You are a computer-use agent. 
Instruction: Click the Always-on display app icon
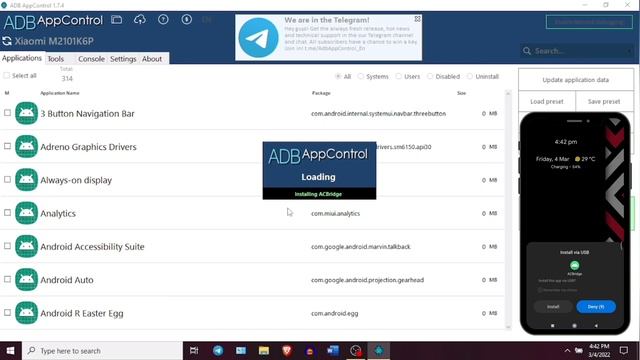(27, 180)
